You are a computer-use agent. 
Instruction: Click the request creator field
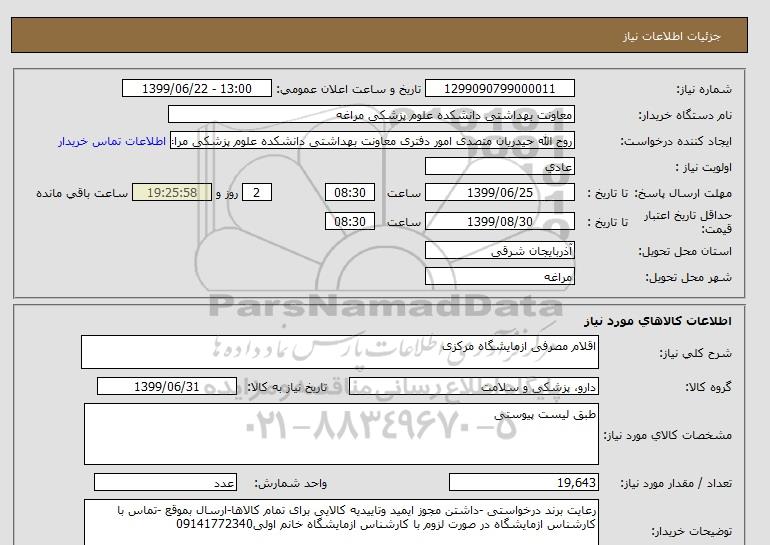point(372,140)
